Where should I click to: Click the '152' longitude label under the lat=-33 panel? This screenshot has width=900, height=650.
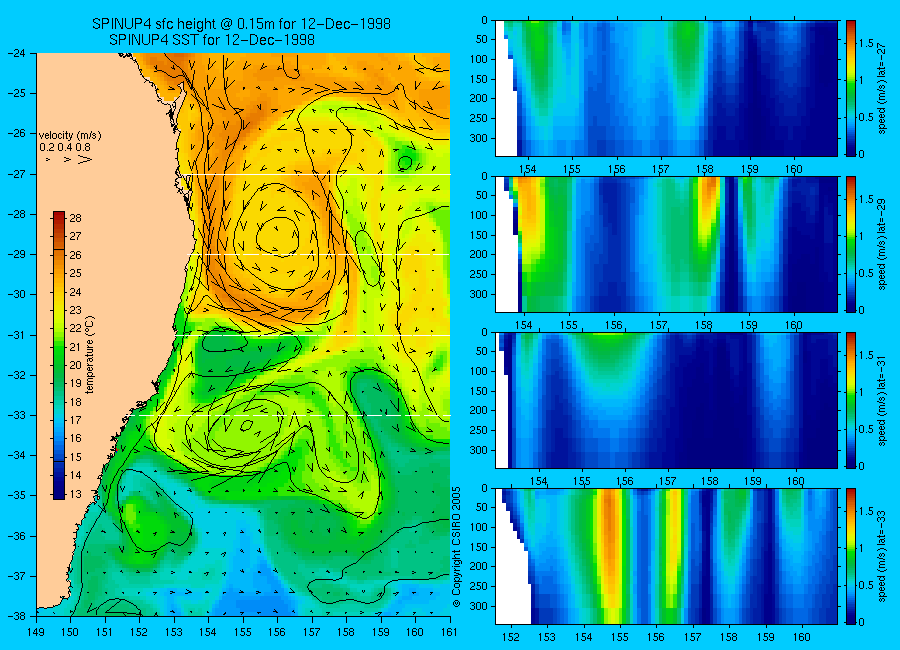510,637
